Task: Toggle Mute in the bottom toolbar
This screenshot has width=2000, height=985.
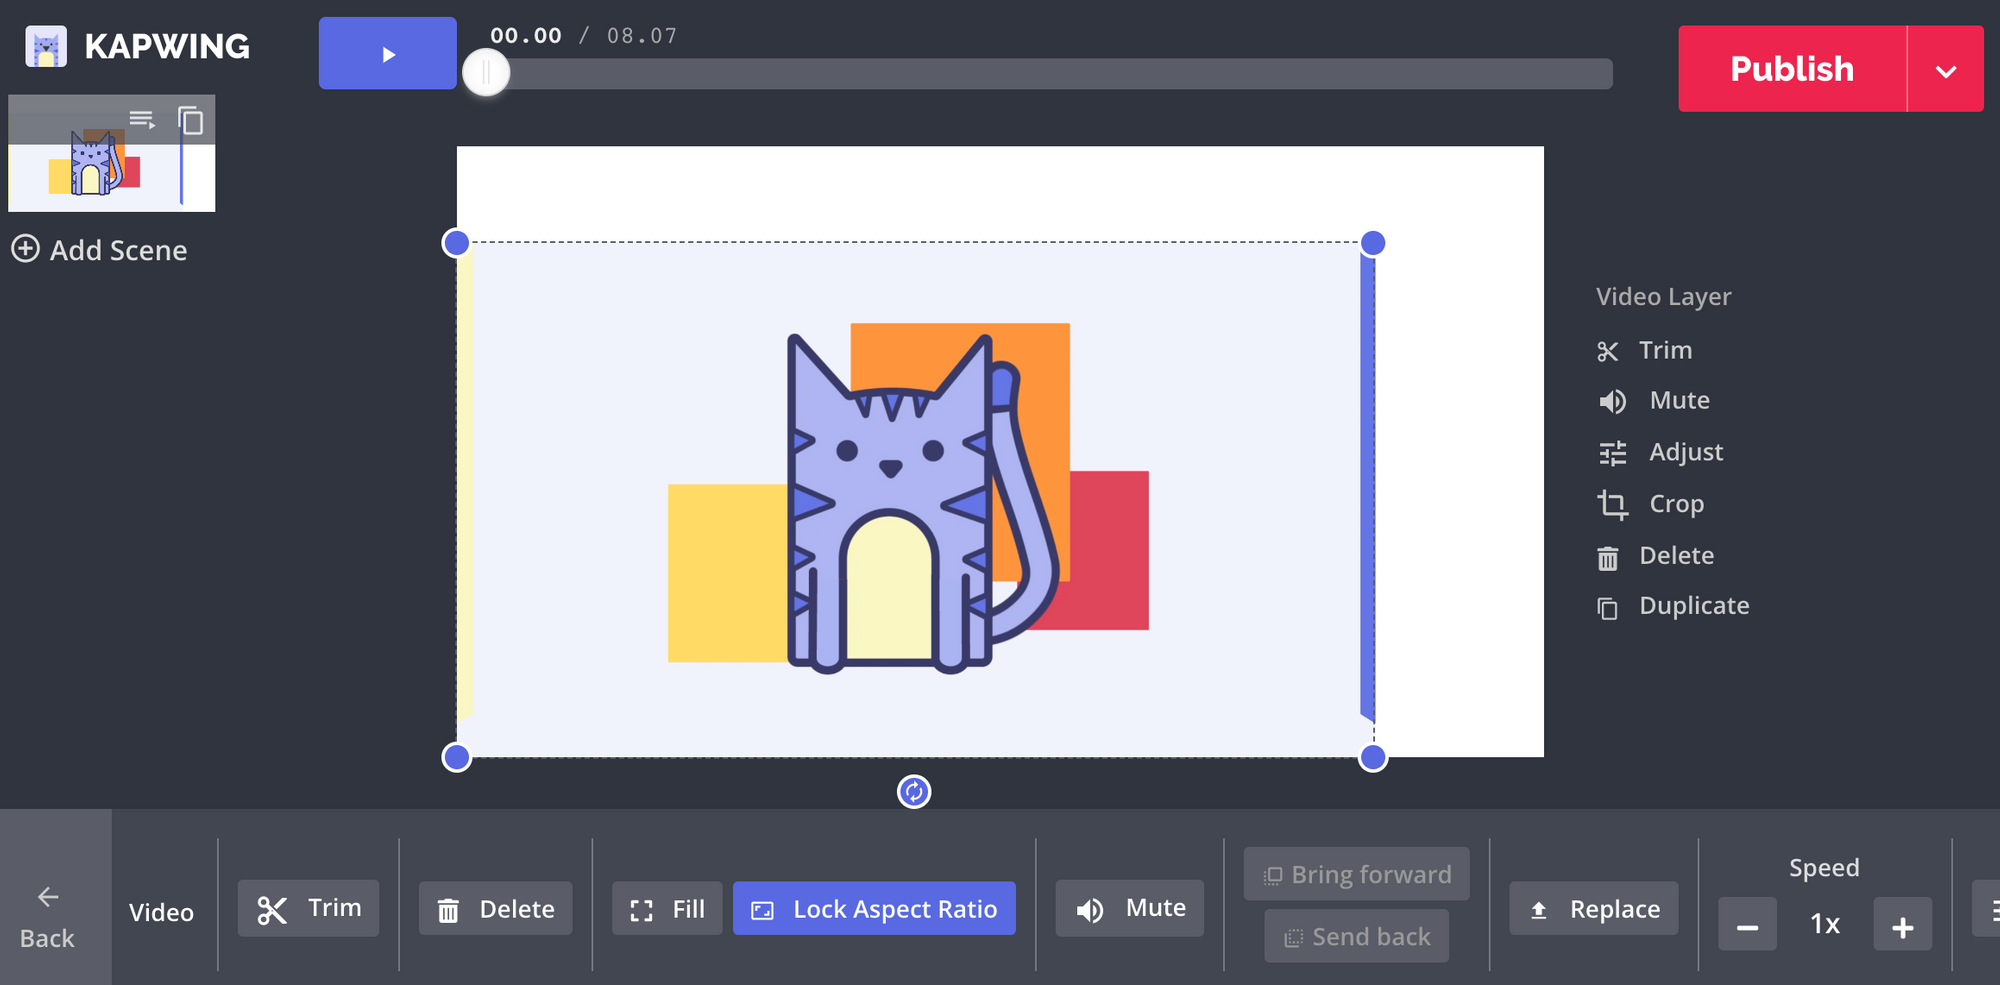Action: 1129,908
